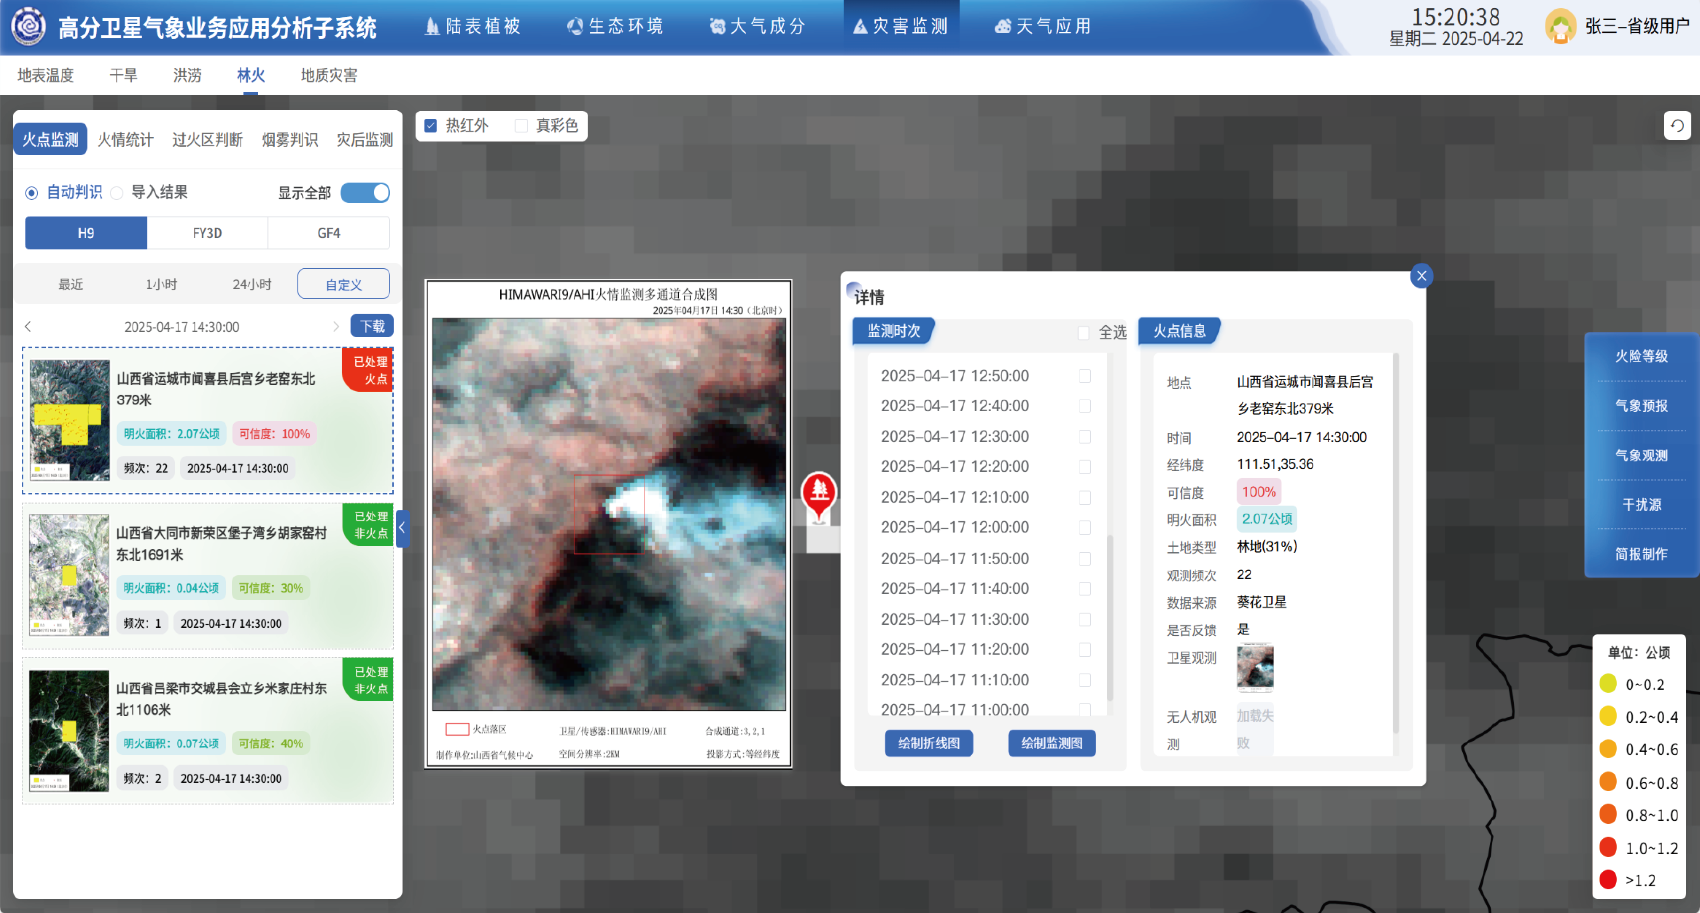
Task: Click the user avatar icon
Action: point(1560,27)
